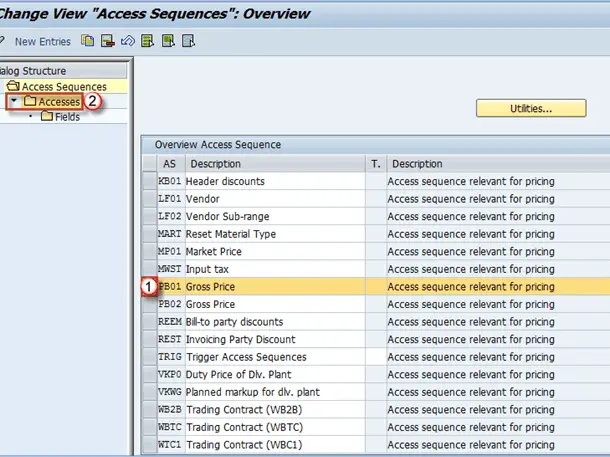Click the Trigger Access Sequences description cell

(275, 357)
